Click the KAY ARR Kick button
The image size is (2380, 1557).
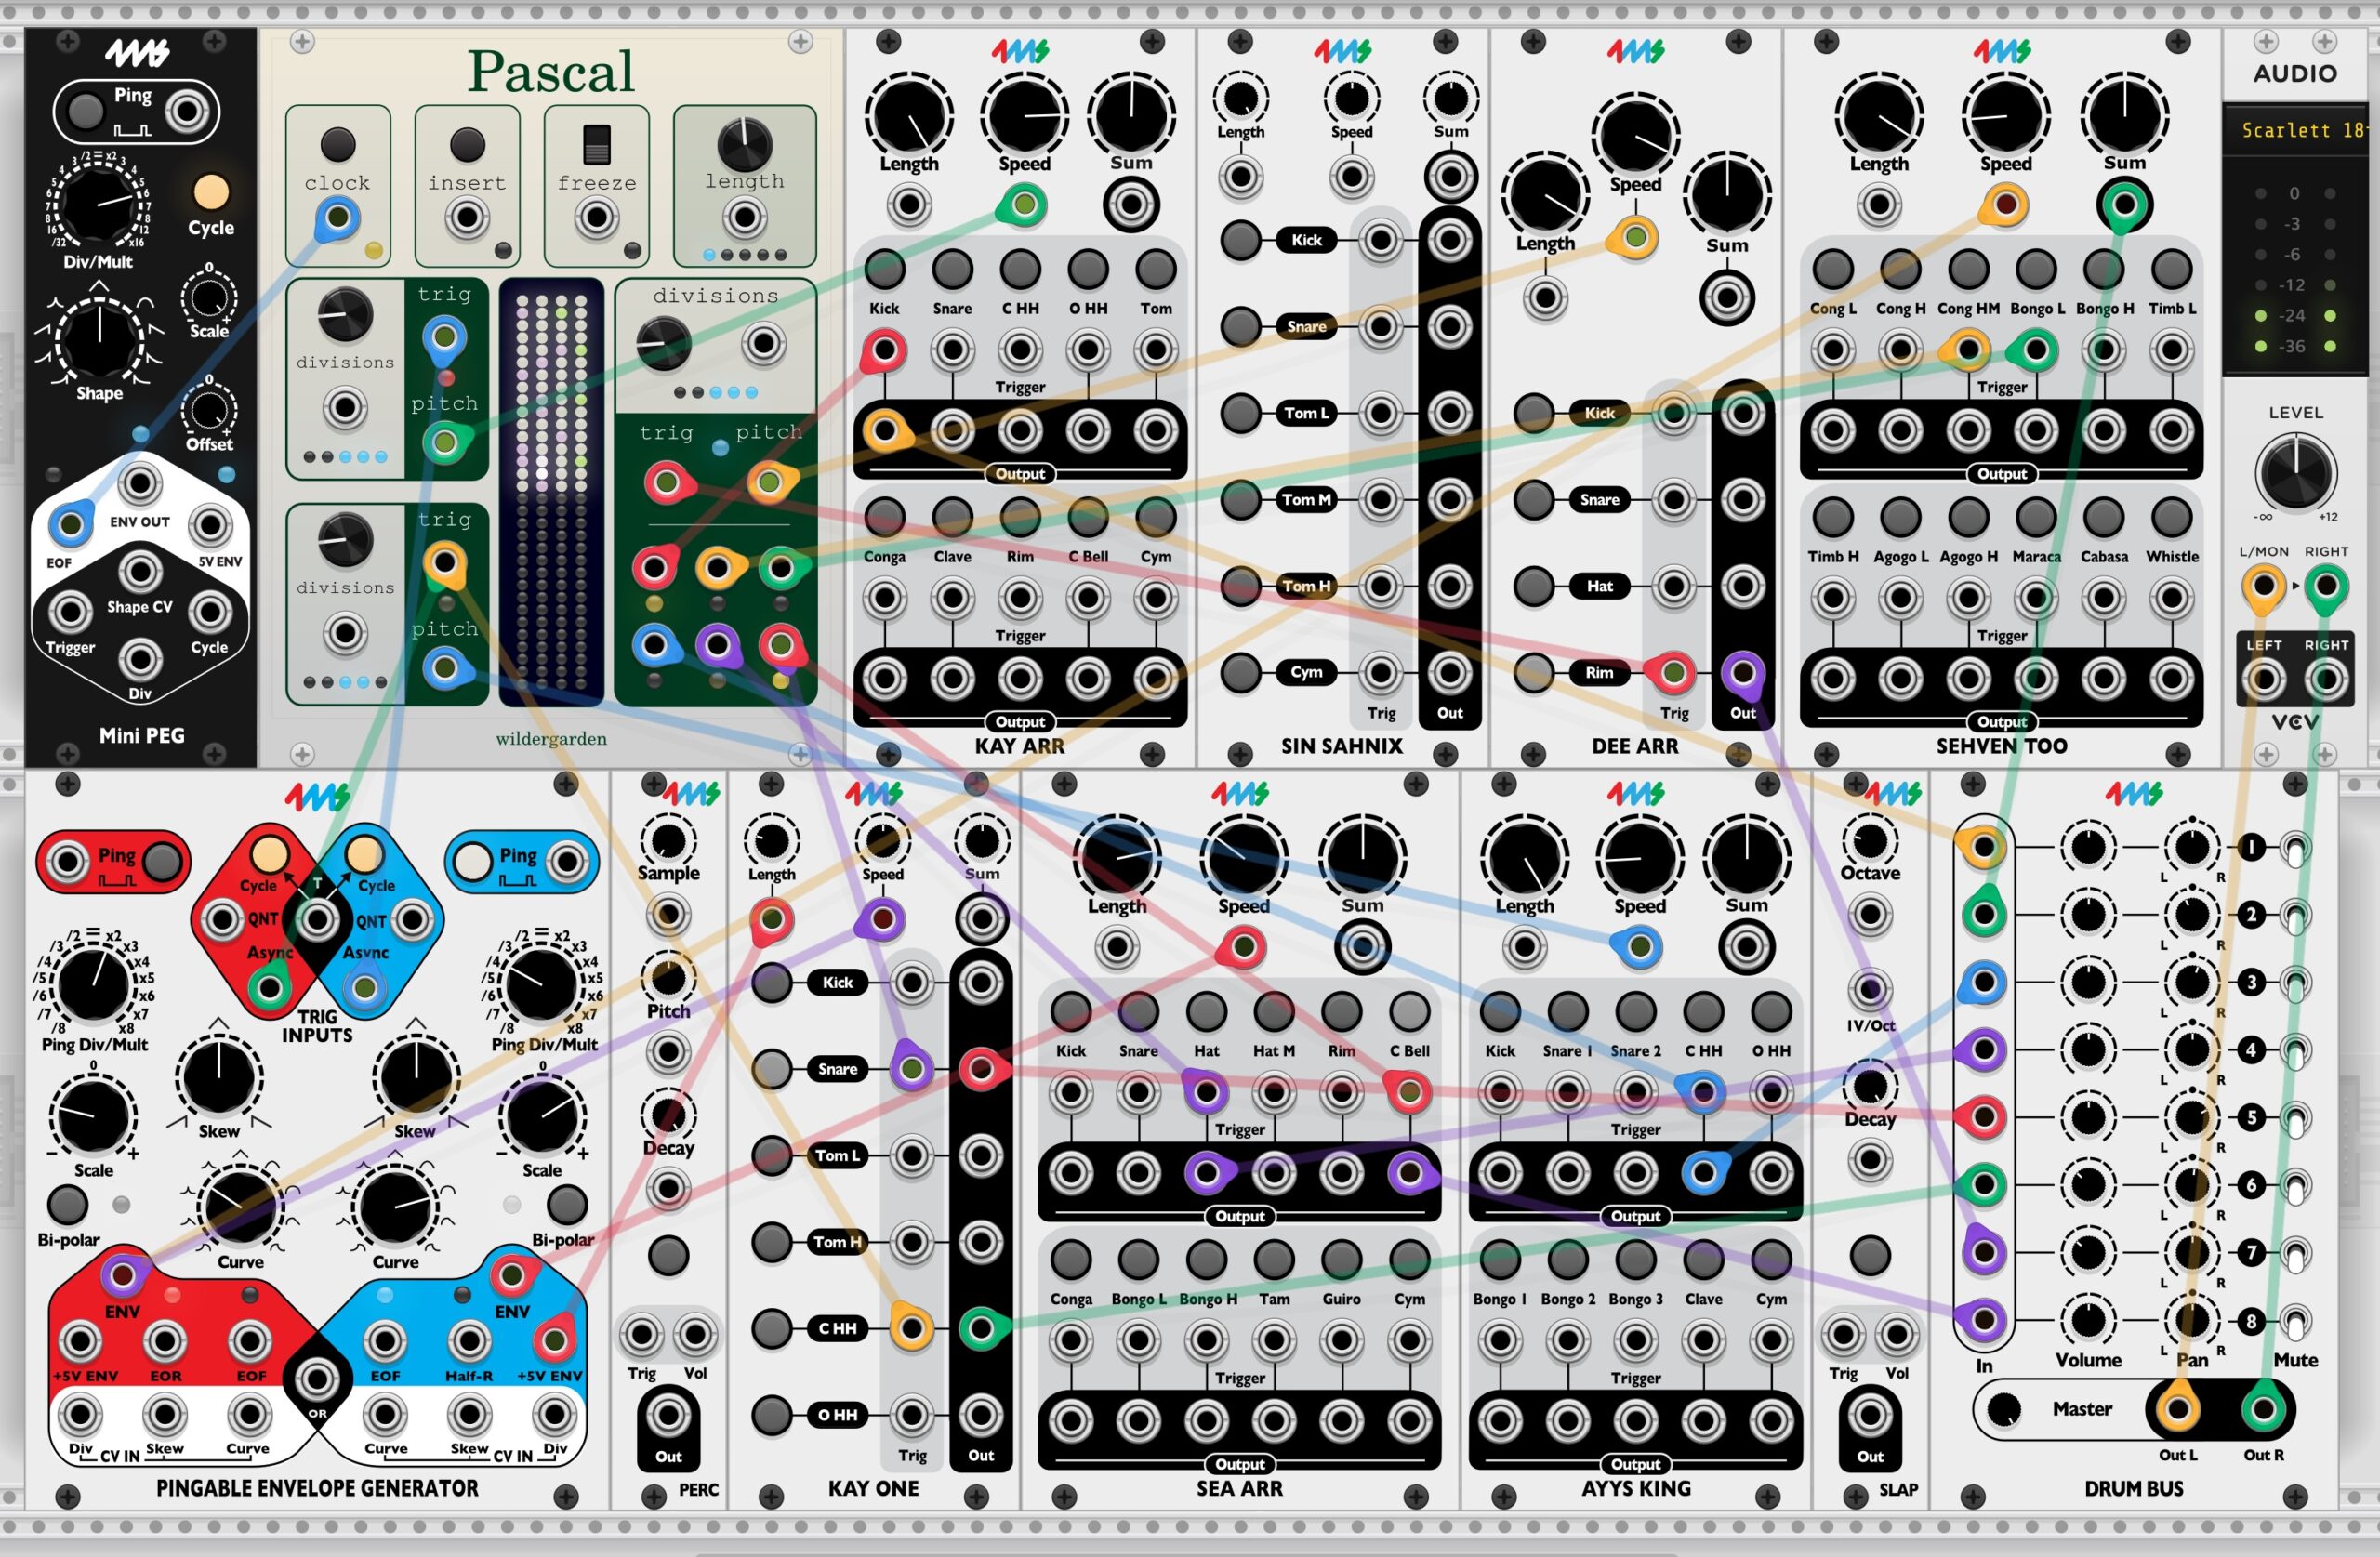[x=884, y=269]
